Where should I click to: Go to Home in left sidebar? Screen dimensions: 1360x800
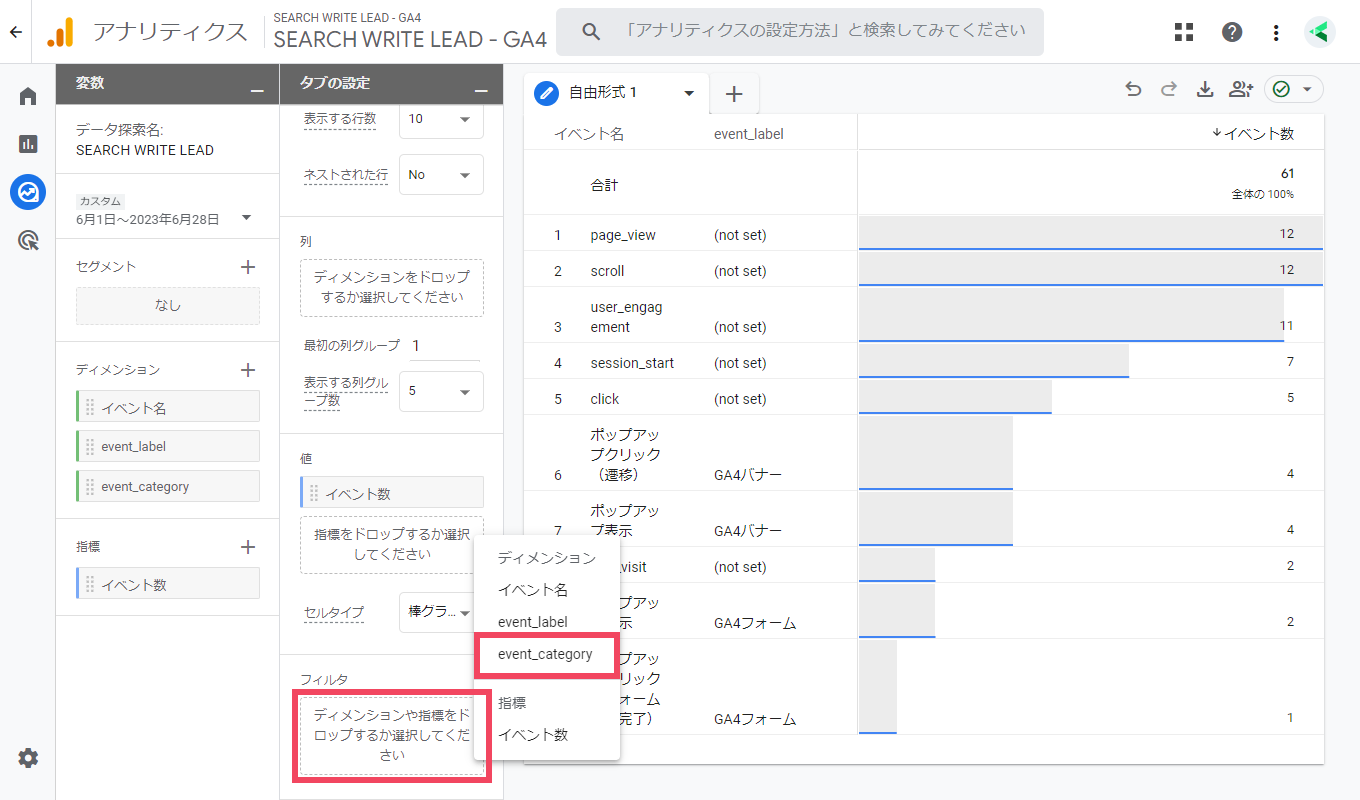pyautogui.click(x=28, y=96)
